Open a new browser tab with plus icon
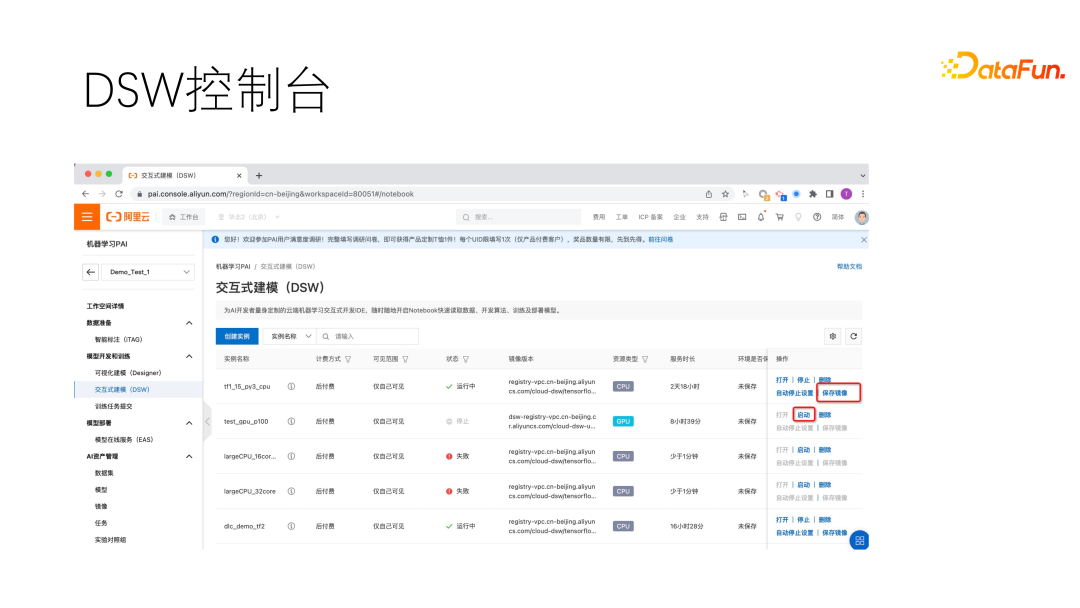 [259, 176]
